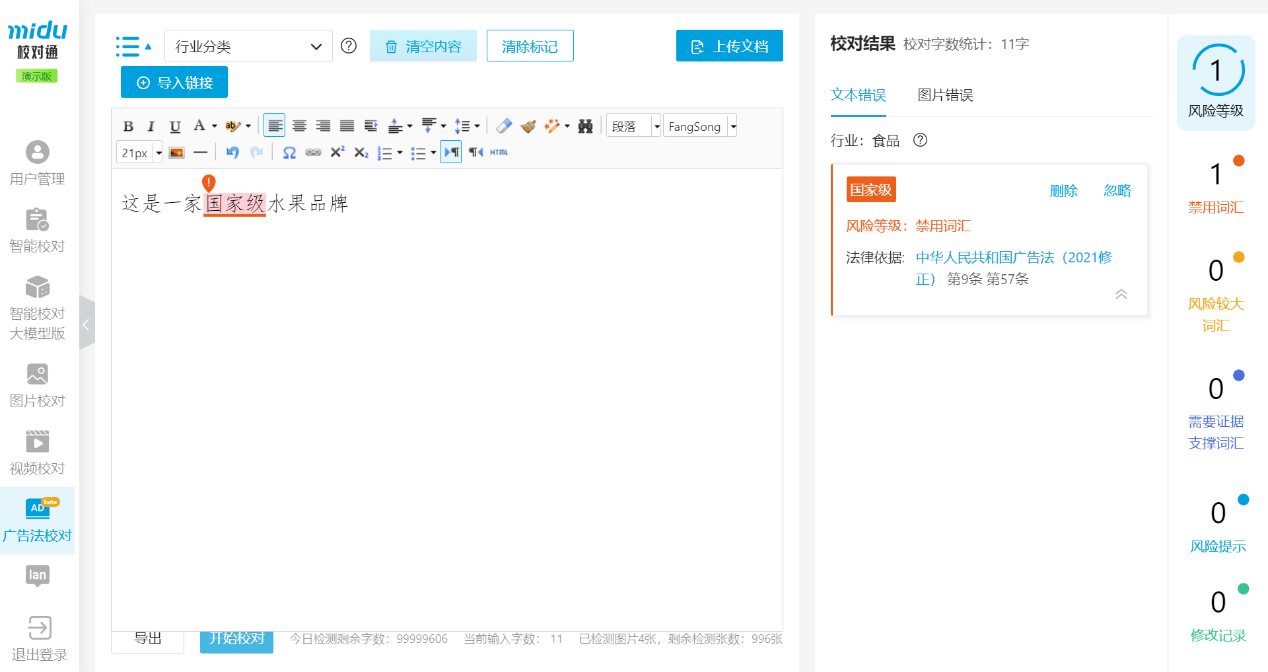The image size is (1268, 672).
Task: Click the superscript icon
Action: pyautogui.click(x=337, y=153)
